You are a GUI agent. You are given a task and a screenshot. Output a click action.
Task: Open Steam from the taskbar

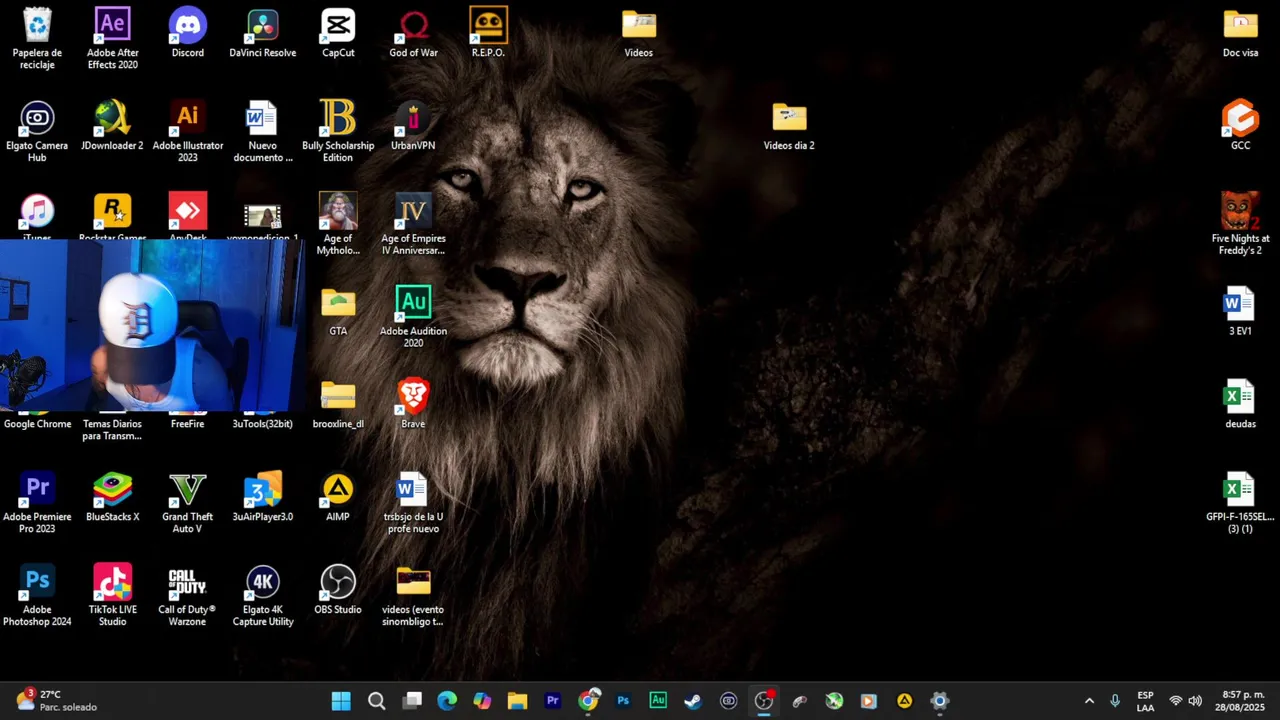[693, 701]
